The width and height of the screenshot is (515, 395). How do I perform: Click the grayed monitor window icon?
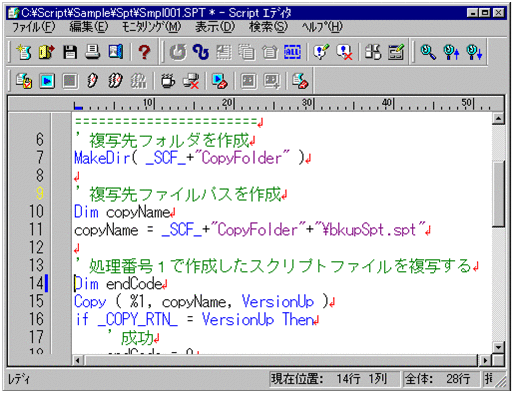coord(248,81)
